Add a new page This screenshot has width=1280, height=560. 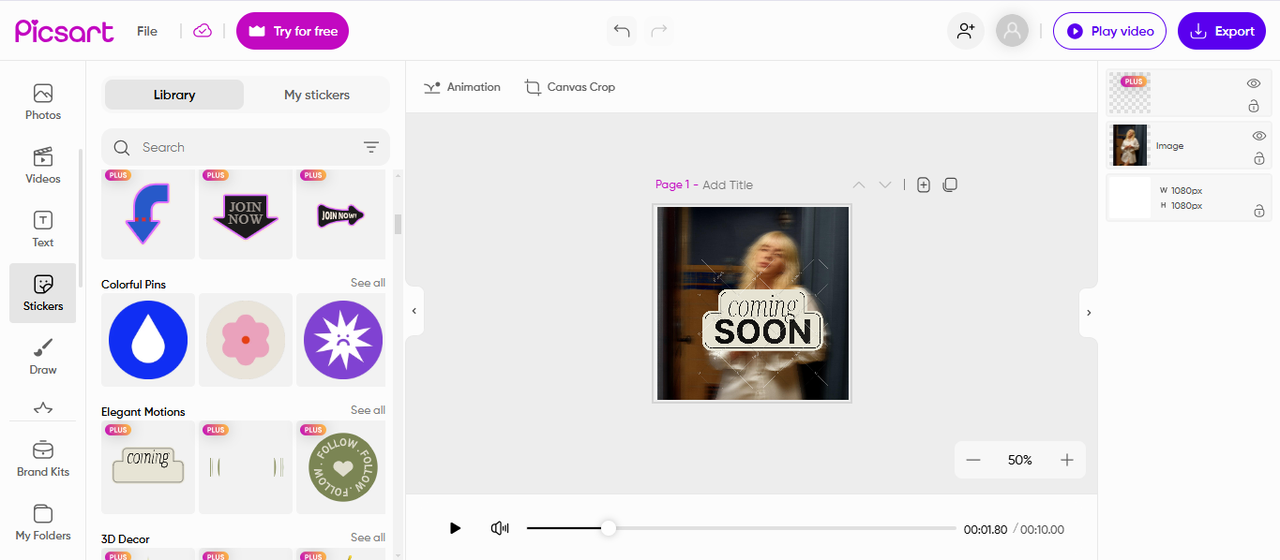point(923,185)
